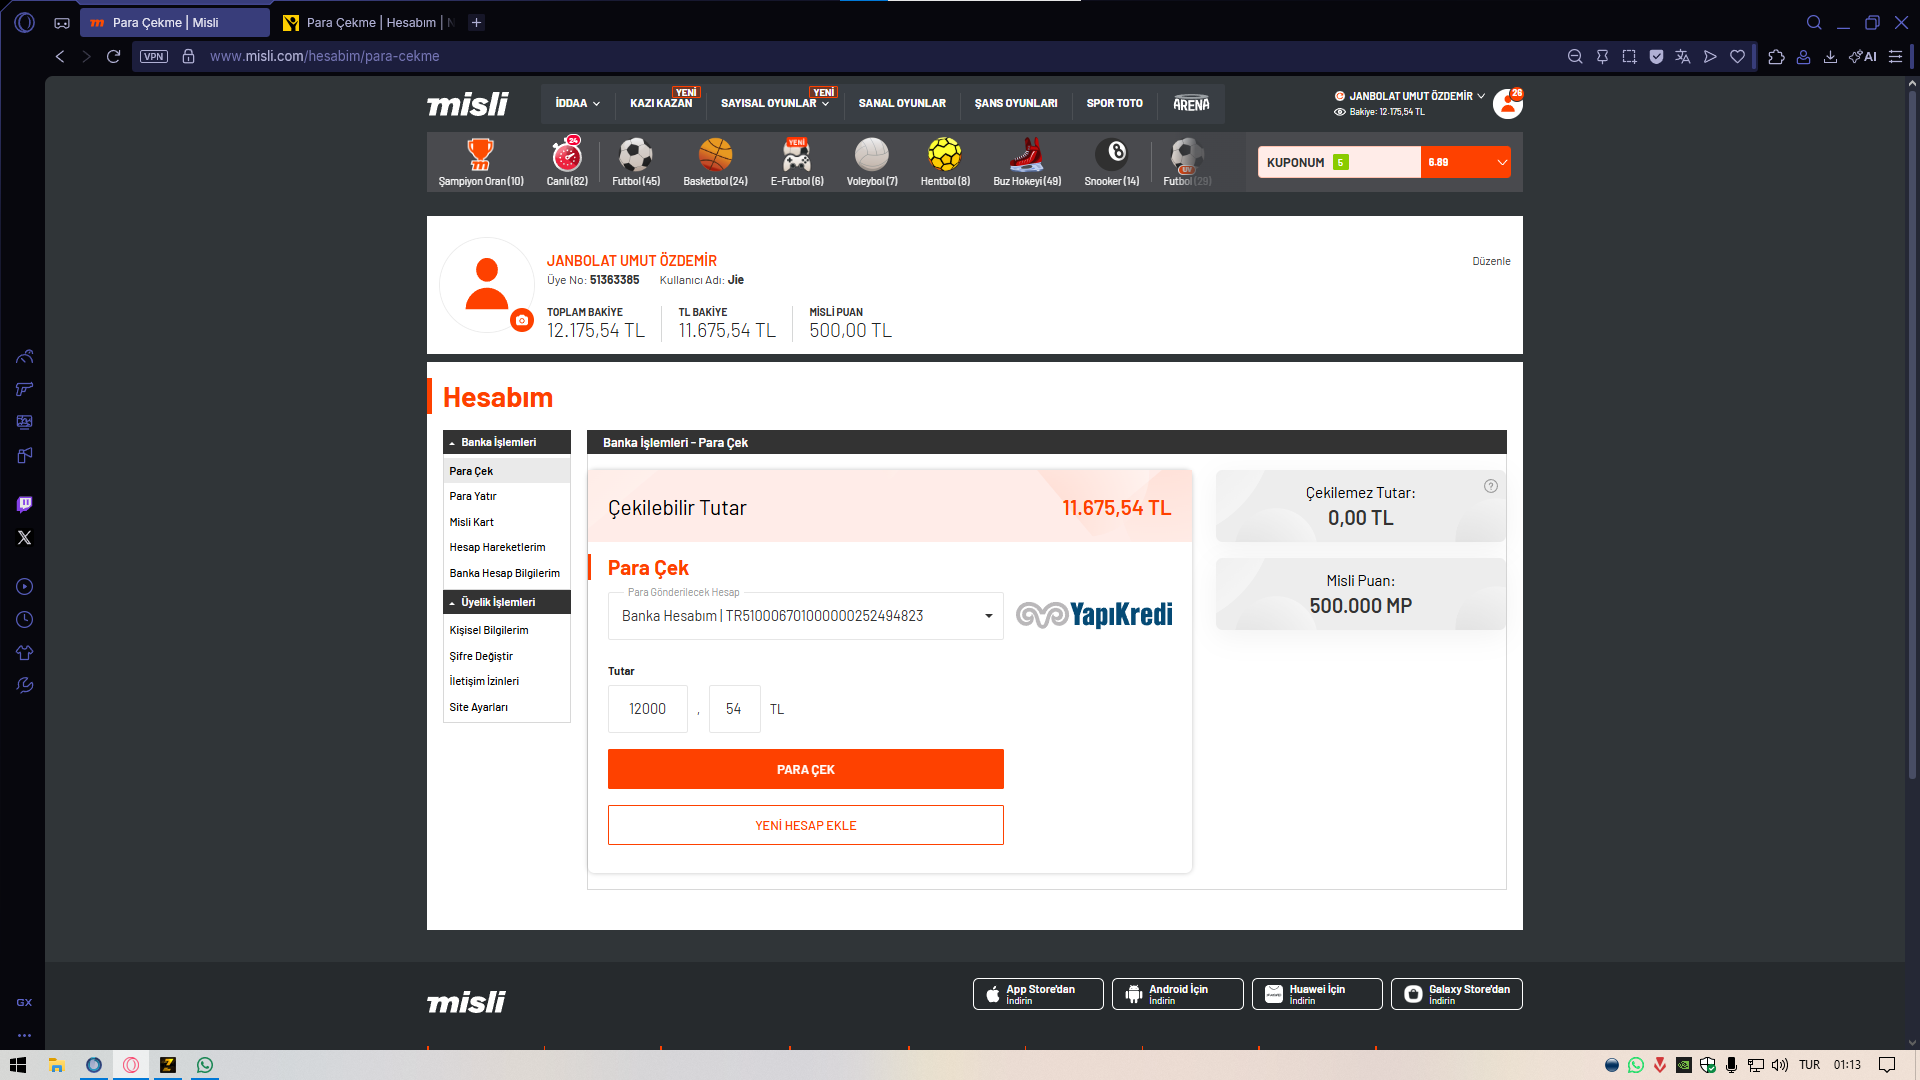This screenshot has width=1920, height=1080.
Task: Click the Galaxy Store'dan download button
Action: click(1456, 994)
